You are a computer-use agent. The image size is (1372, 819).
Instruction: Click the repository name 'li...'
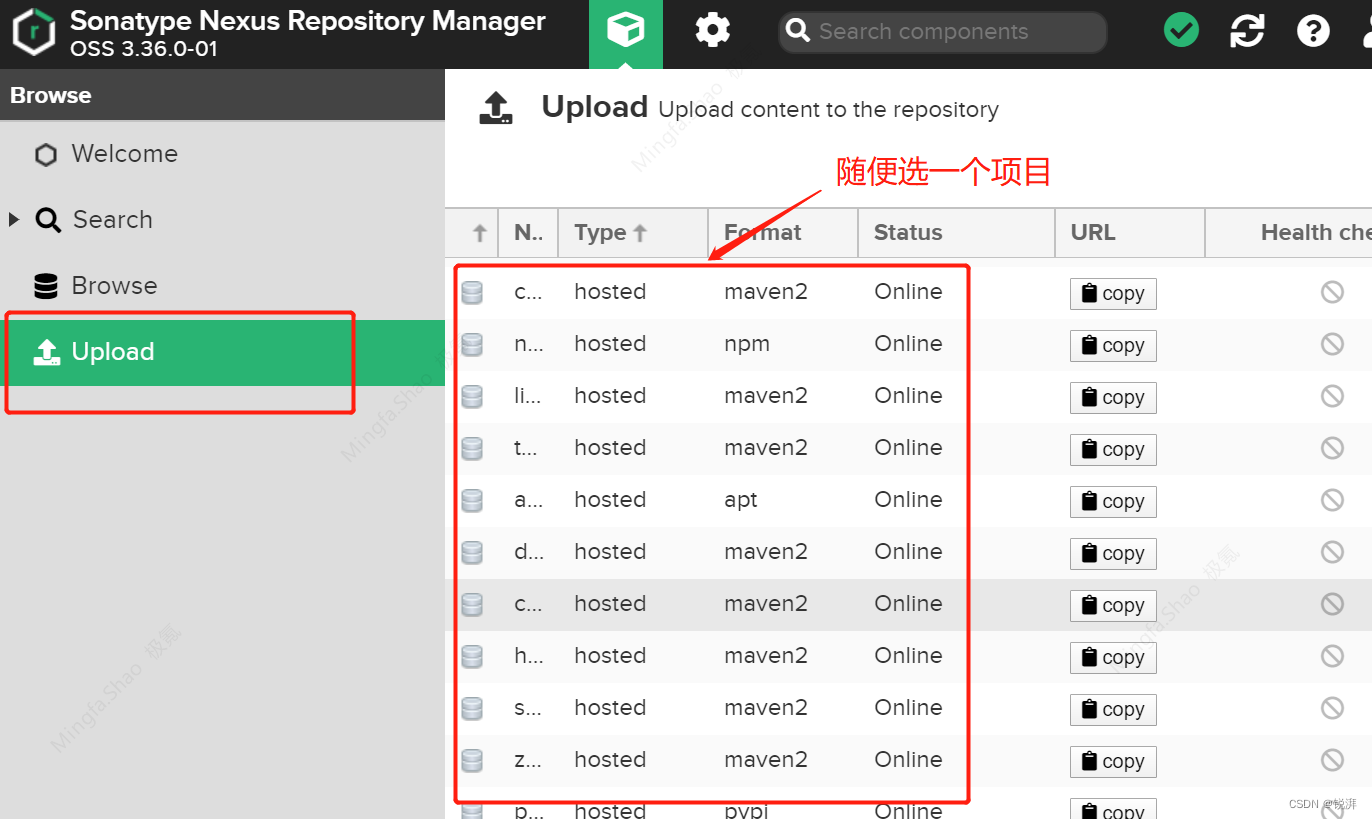[x=528, y=396]
